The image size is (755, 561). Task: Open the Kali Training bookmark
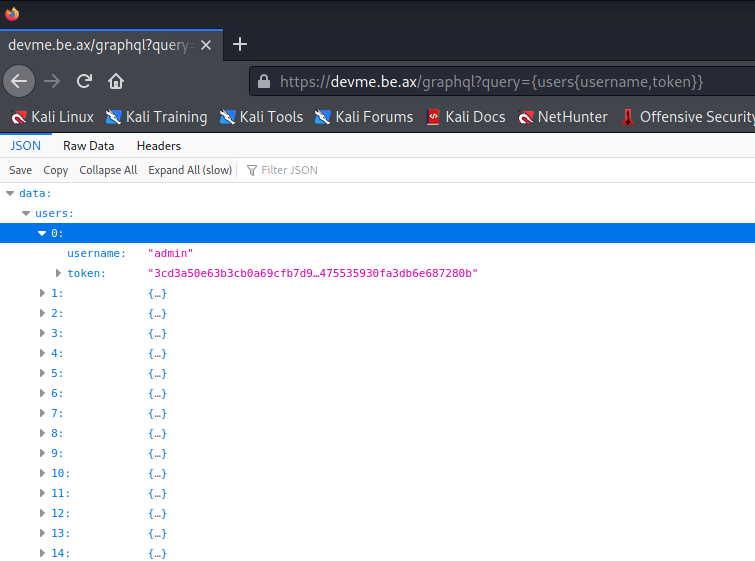click(156, 117)
